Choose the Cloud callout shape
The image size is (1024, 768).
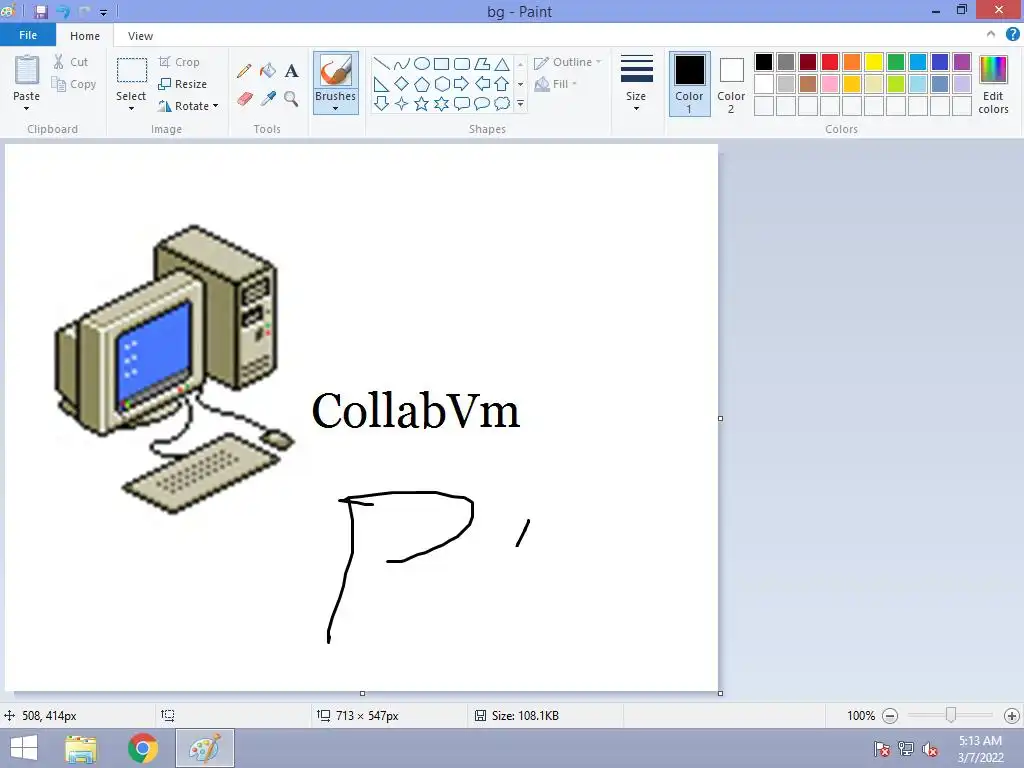pos(502,103)
